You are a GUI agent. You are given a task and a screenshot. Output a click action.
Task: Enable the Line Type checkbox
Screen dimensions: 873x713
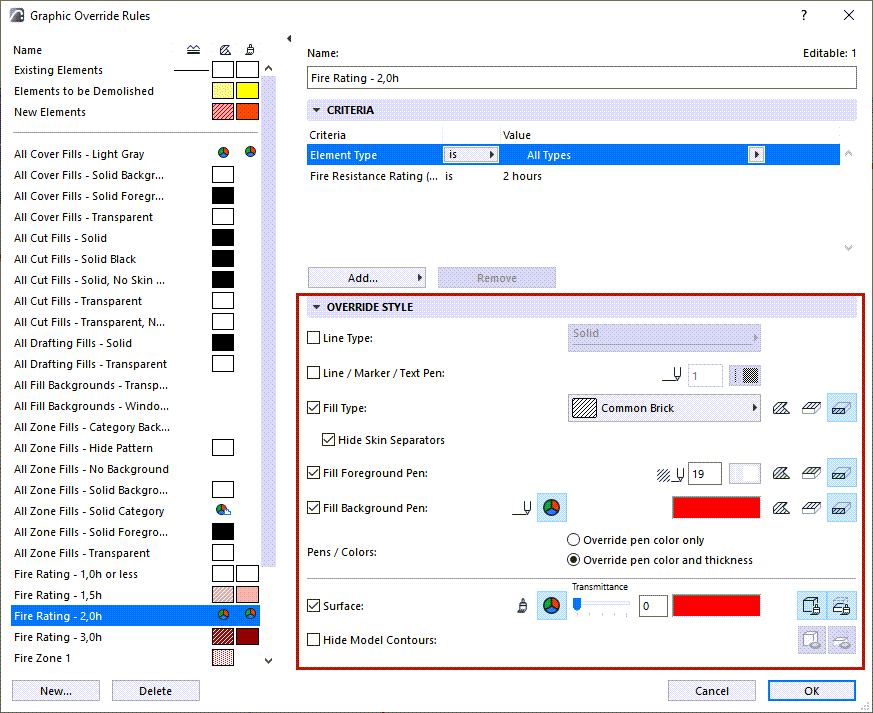(x=313, y=338)
